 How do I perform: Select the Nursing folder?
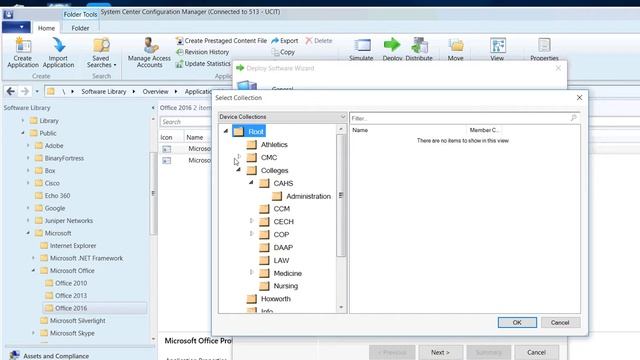tap(279, 286)
